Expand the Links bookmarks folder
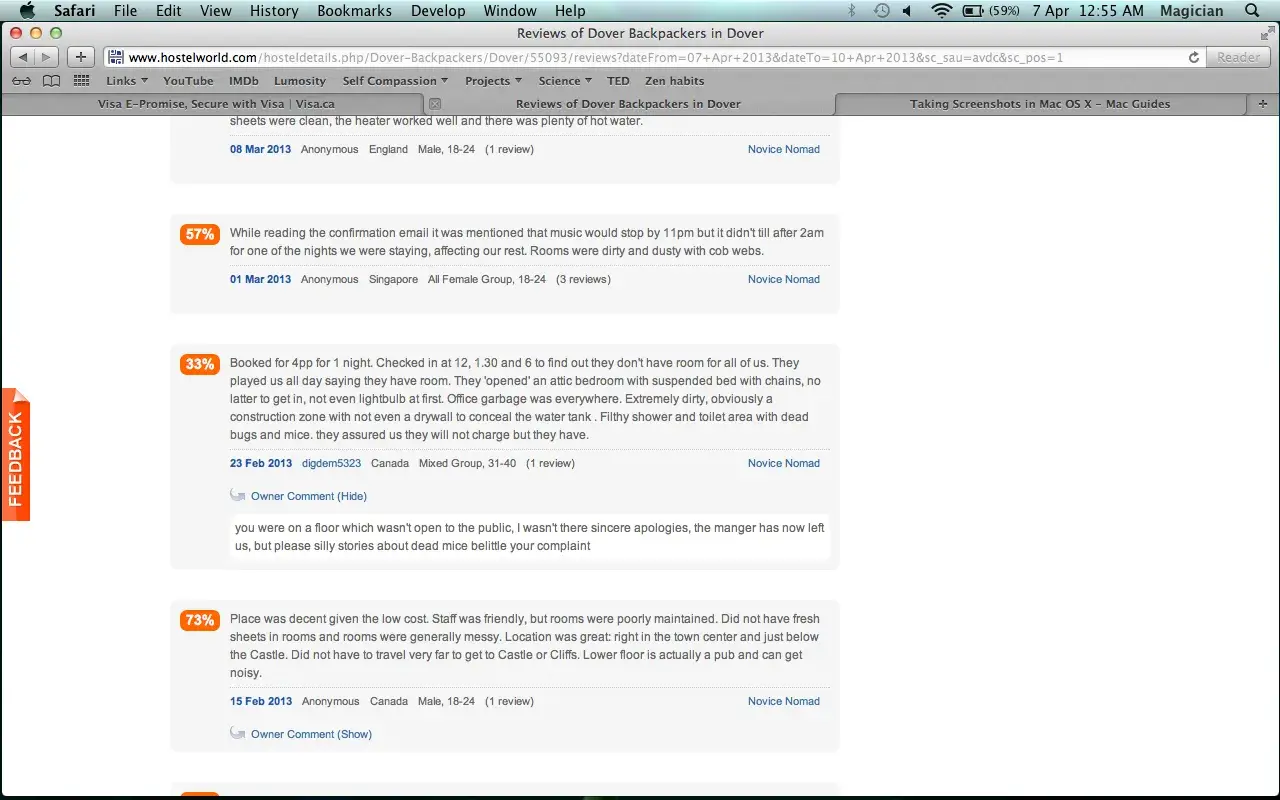Screen dimensions: 1280x800 126,81
